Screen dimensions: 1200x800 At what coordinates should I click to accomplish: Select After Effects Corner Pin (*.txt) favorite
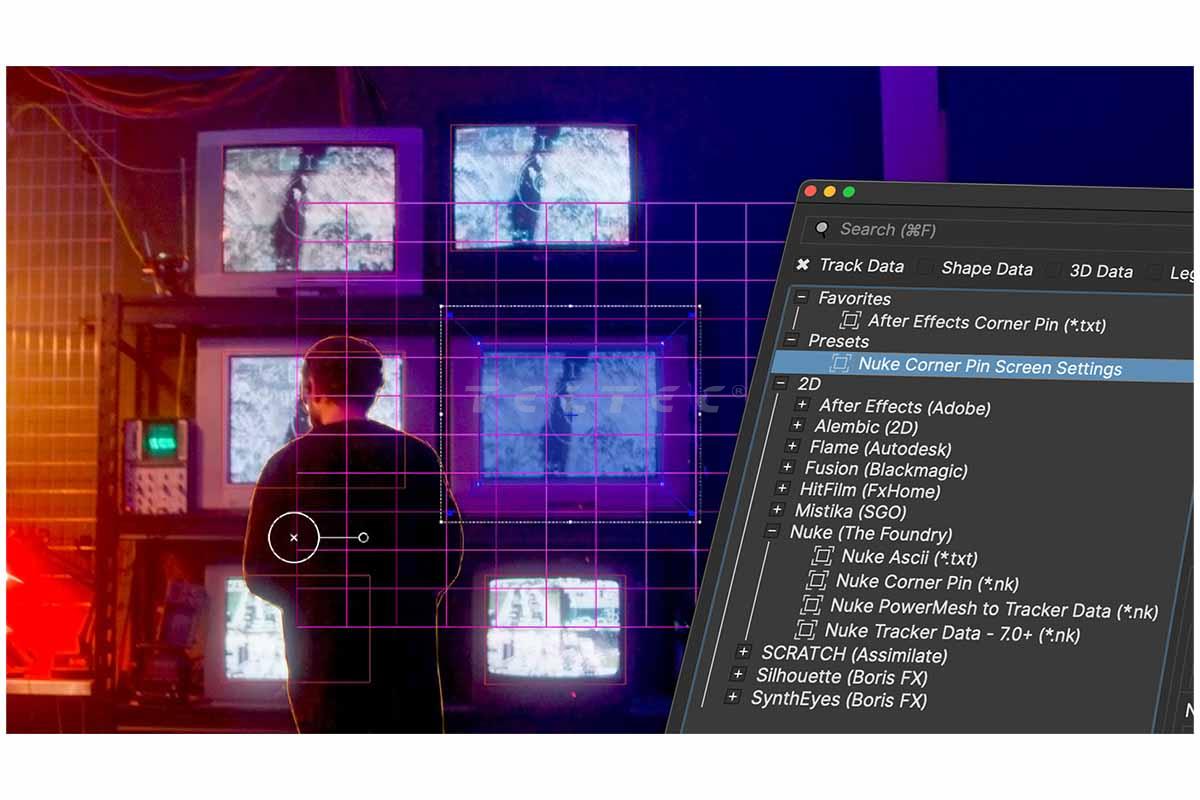[986, 323]
